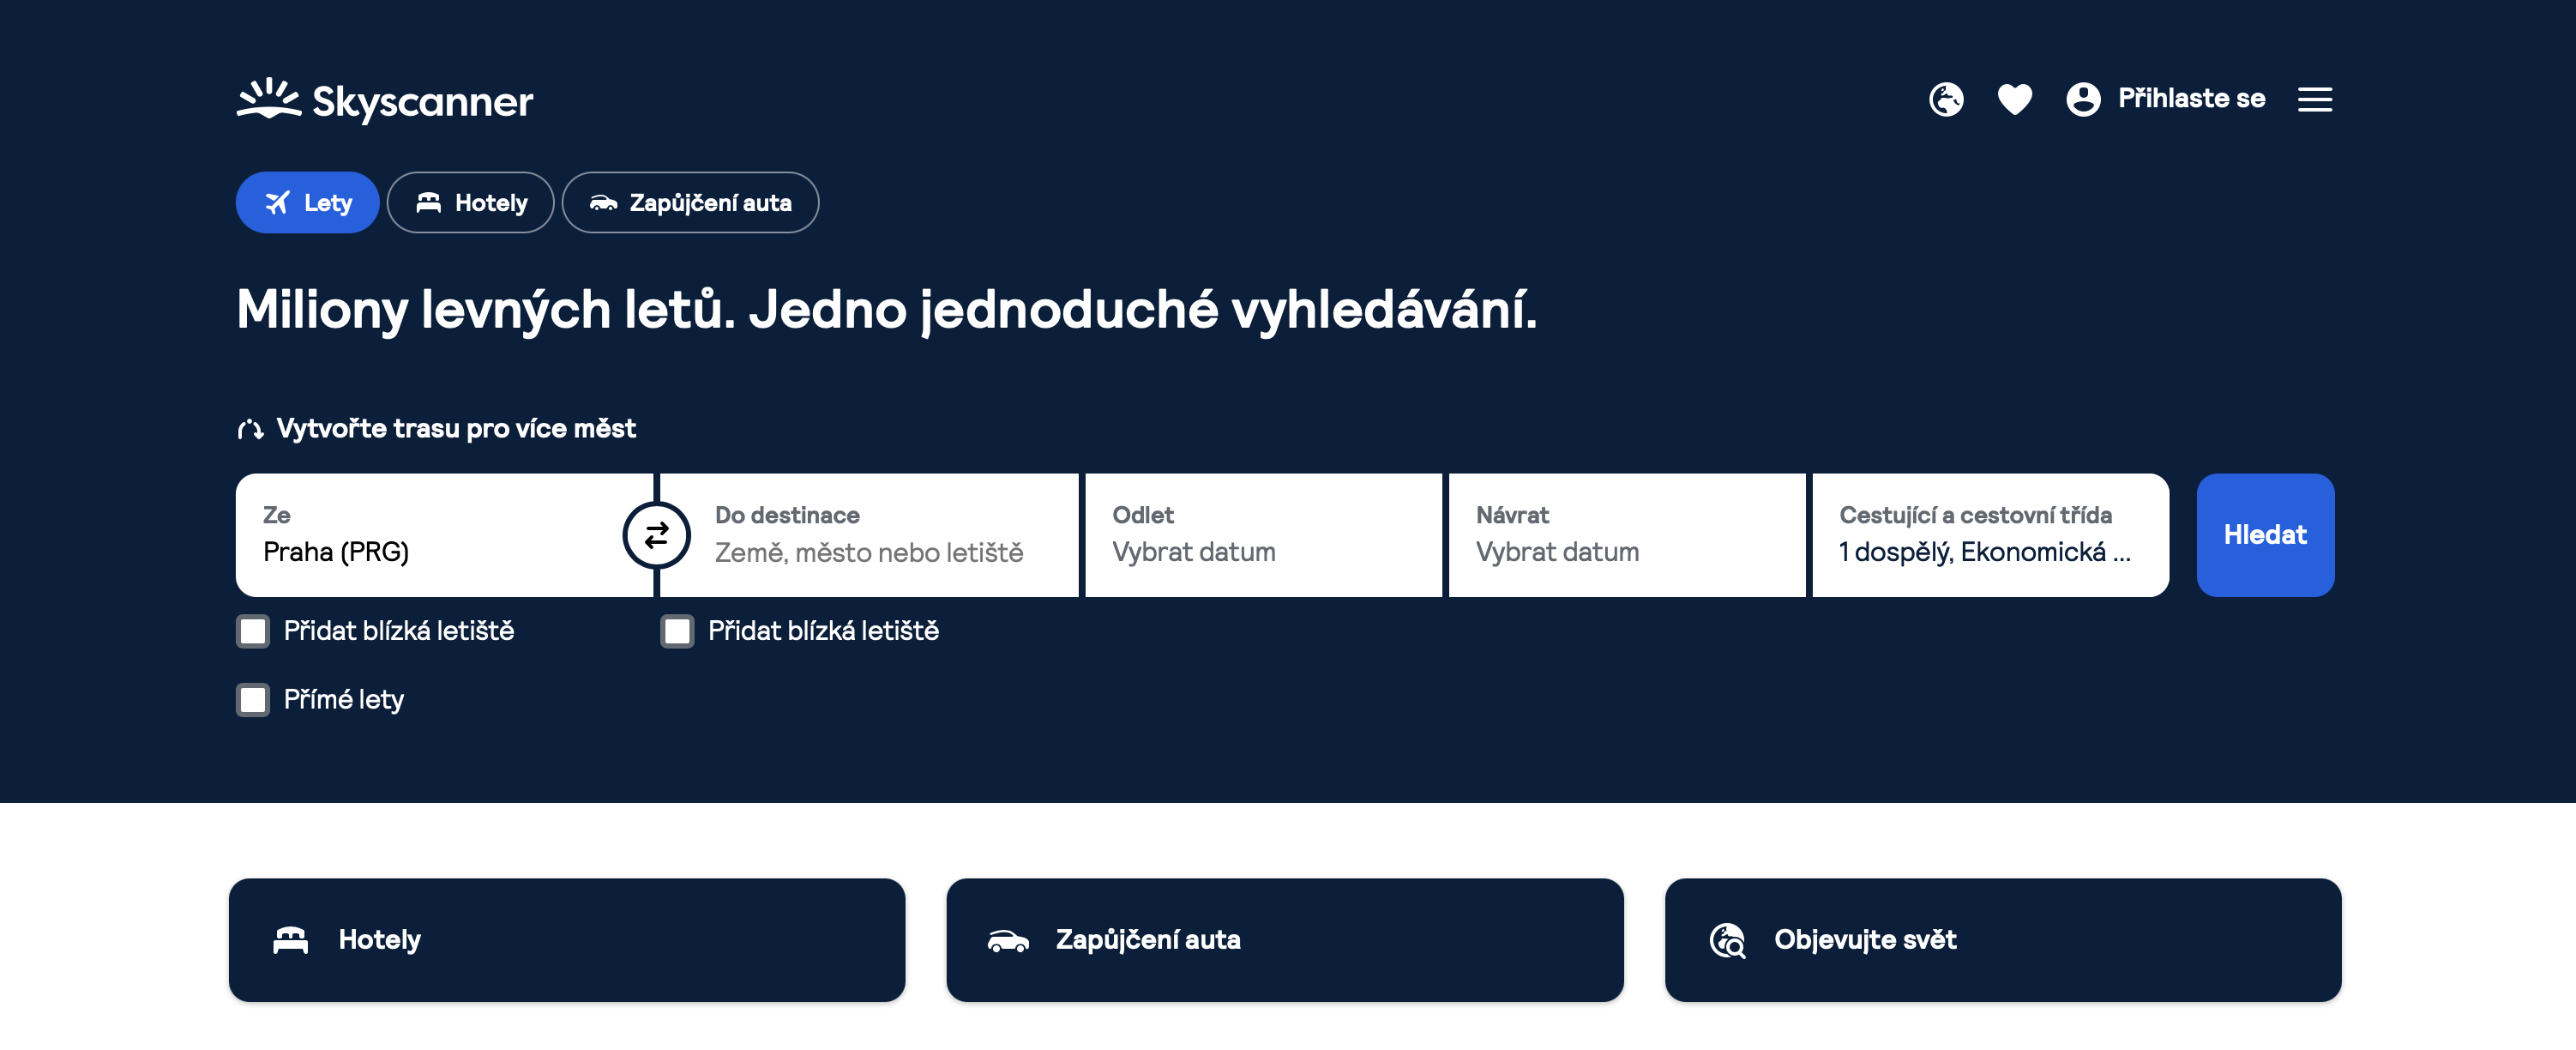Click the magnifying glass icon on Objevujte svět
2576x1050 pixels.
1729,939
